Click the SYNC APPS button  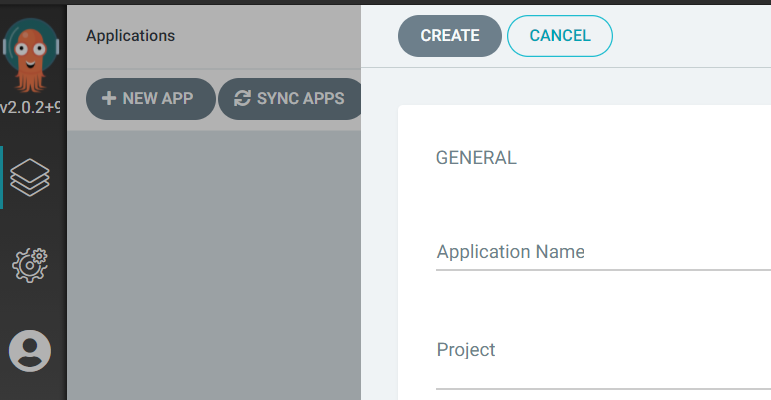pyautogui.click(x=291, y=98)
